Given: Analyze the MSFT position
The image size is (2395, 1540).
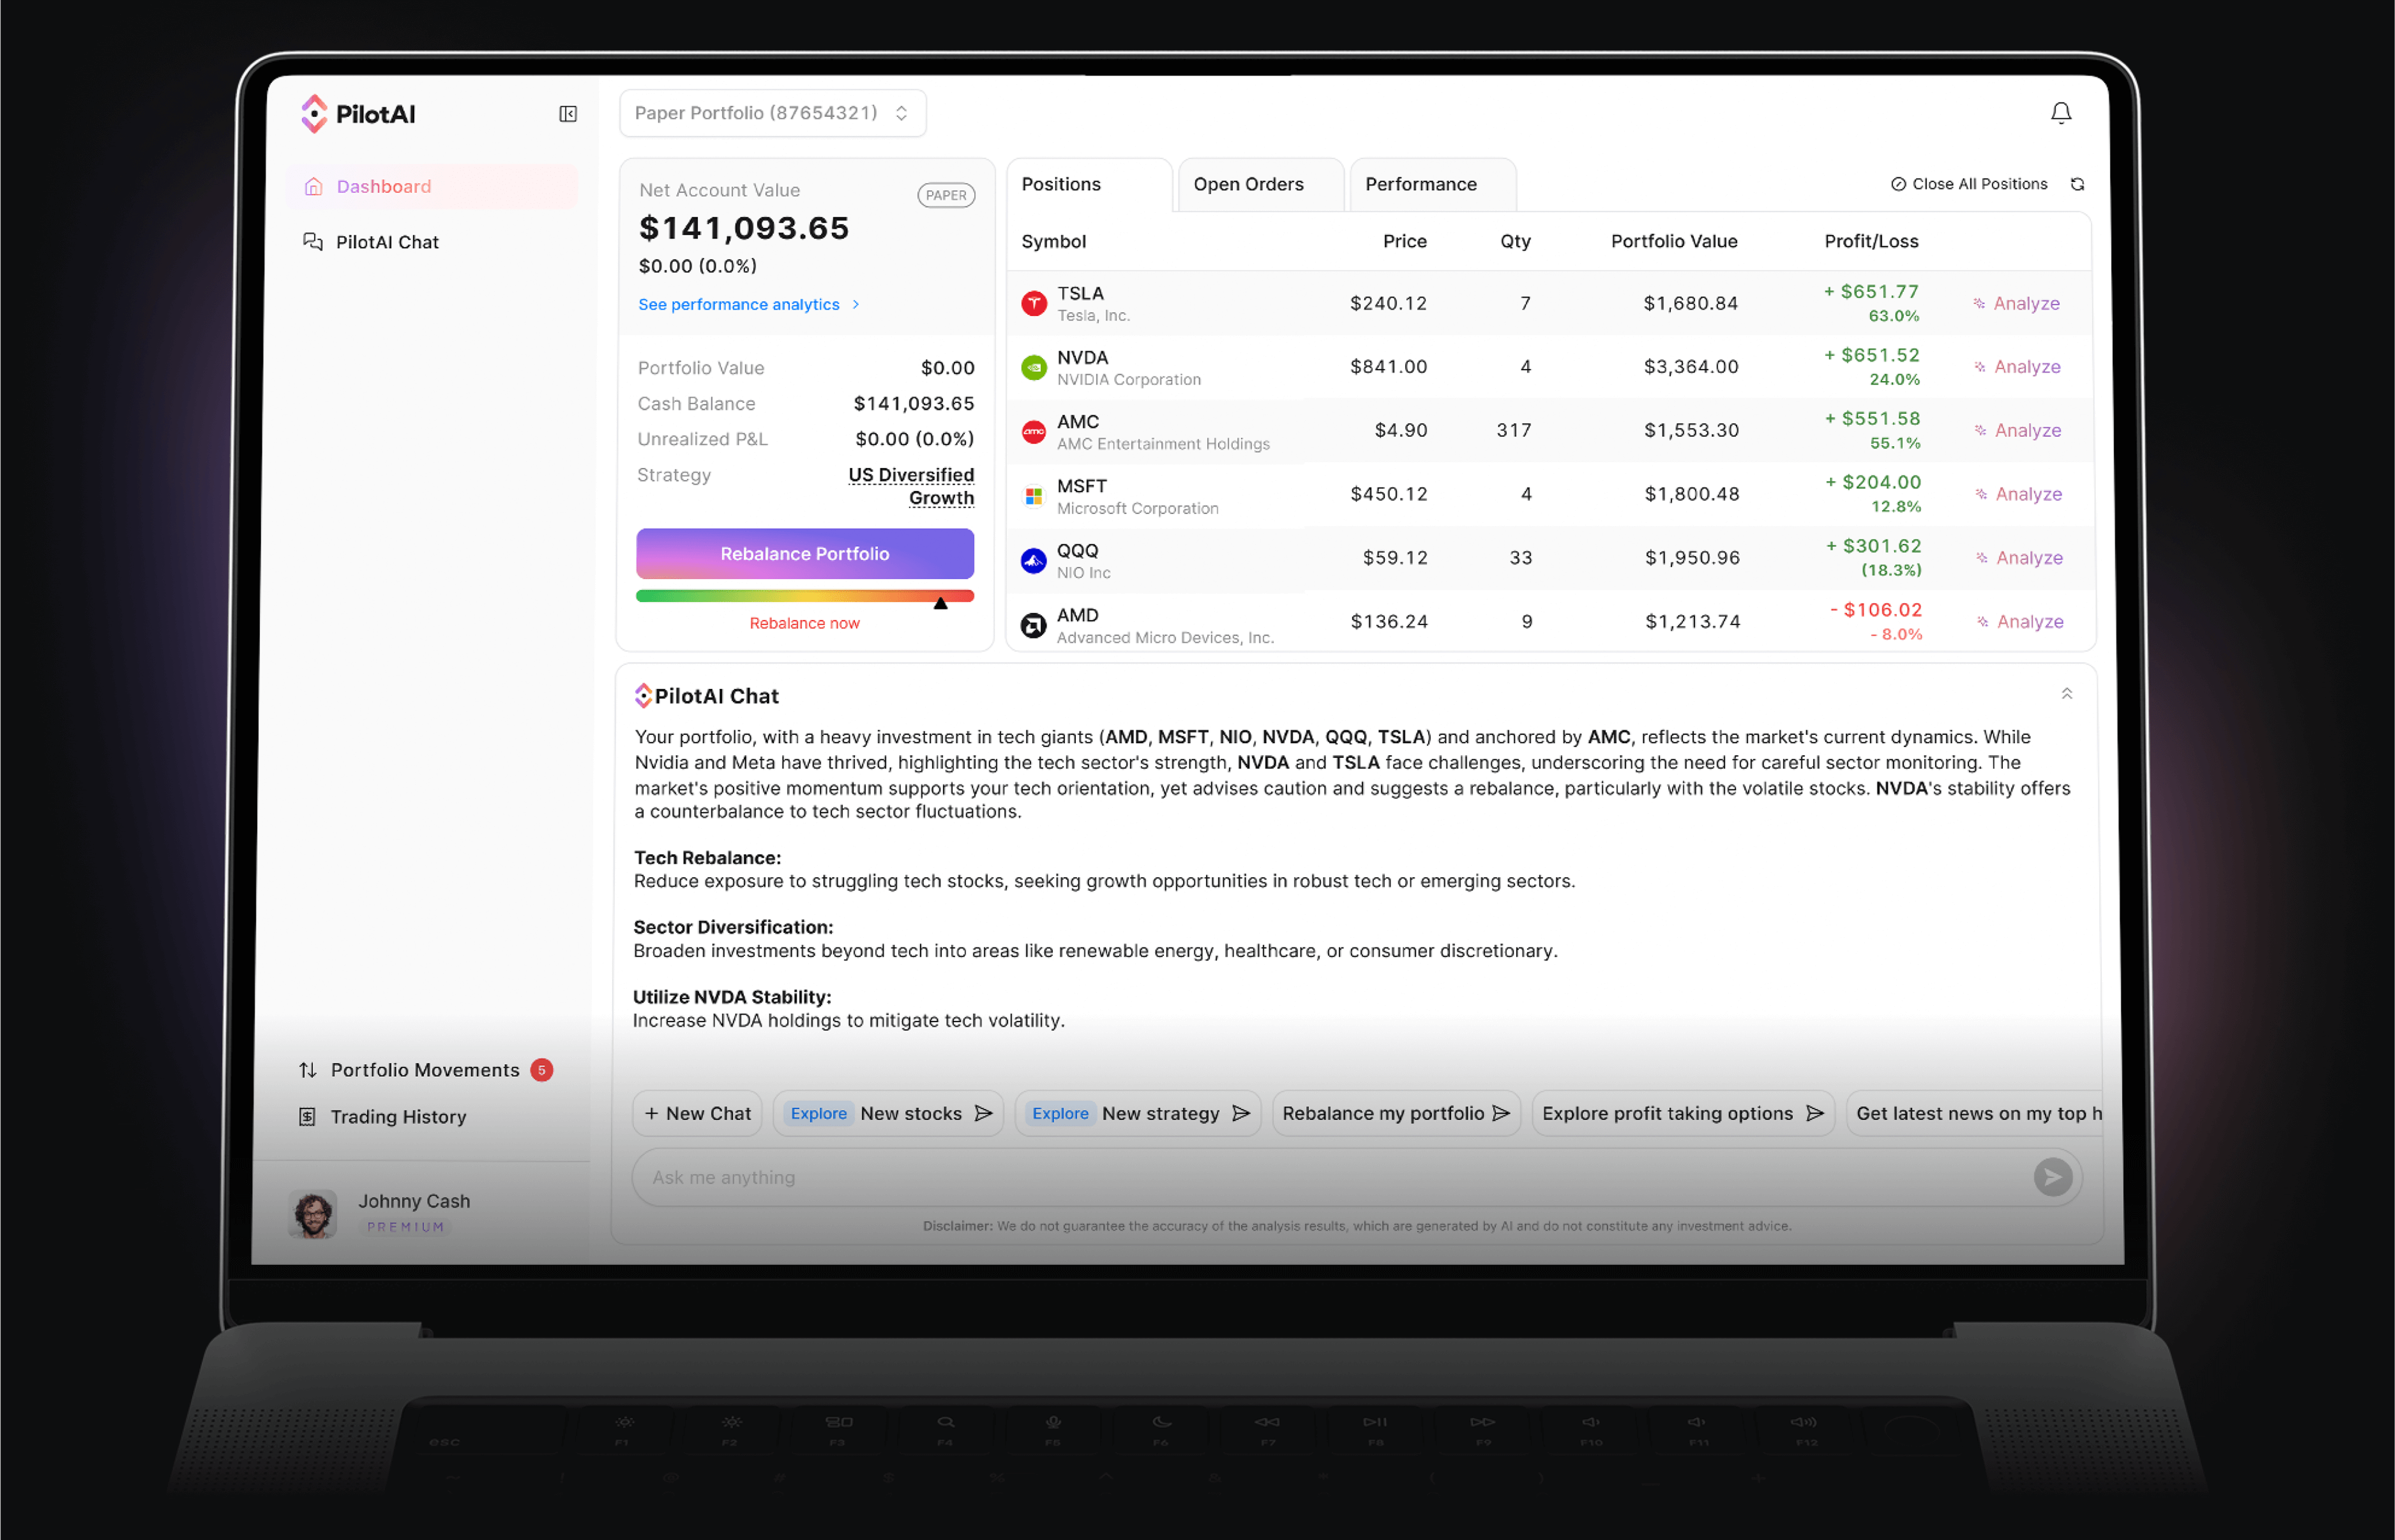Looking at the screenshot, I should (2019, 494).
